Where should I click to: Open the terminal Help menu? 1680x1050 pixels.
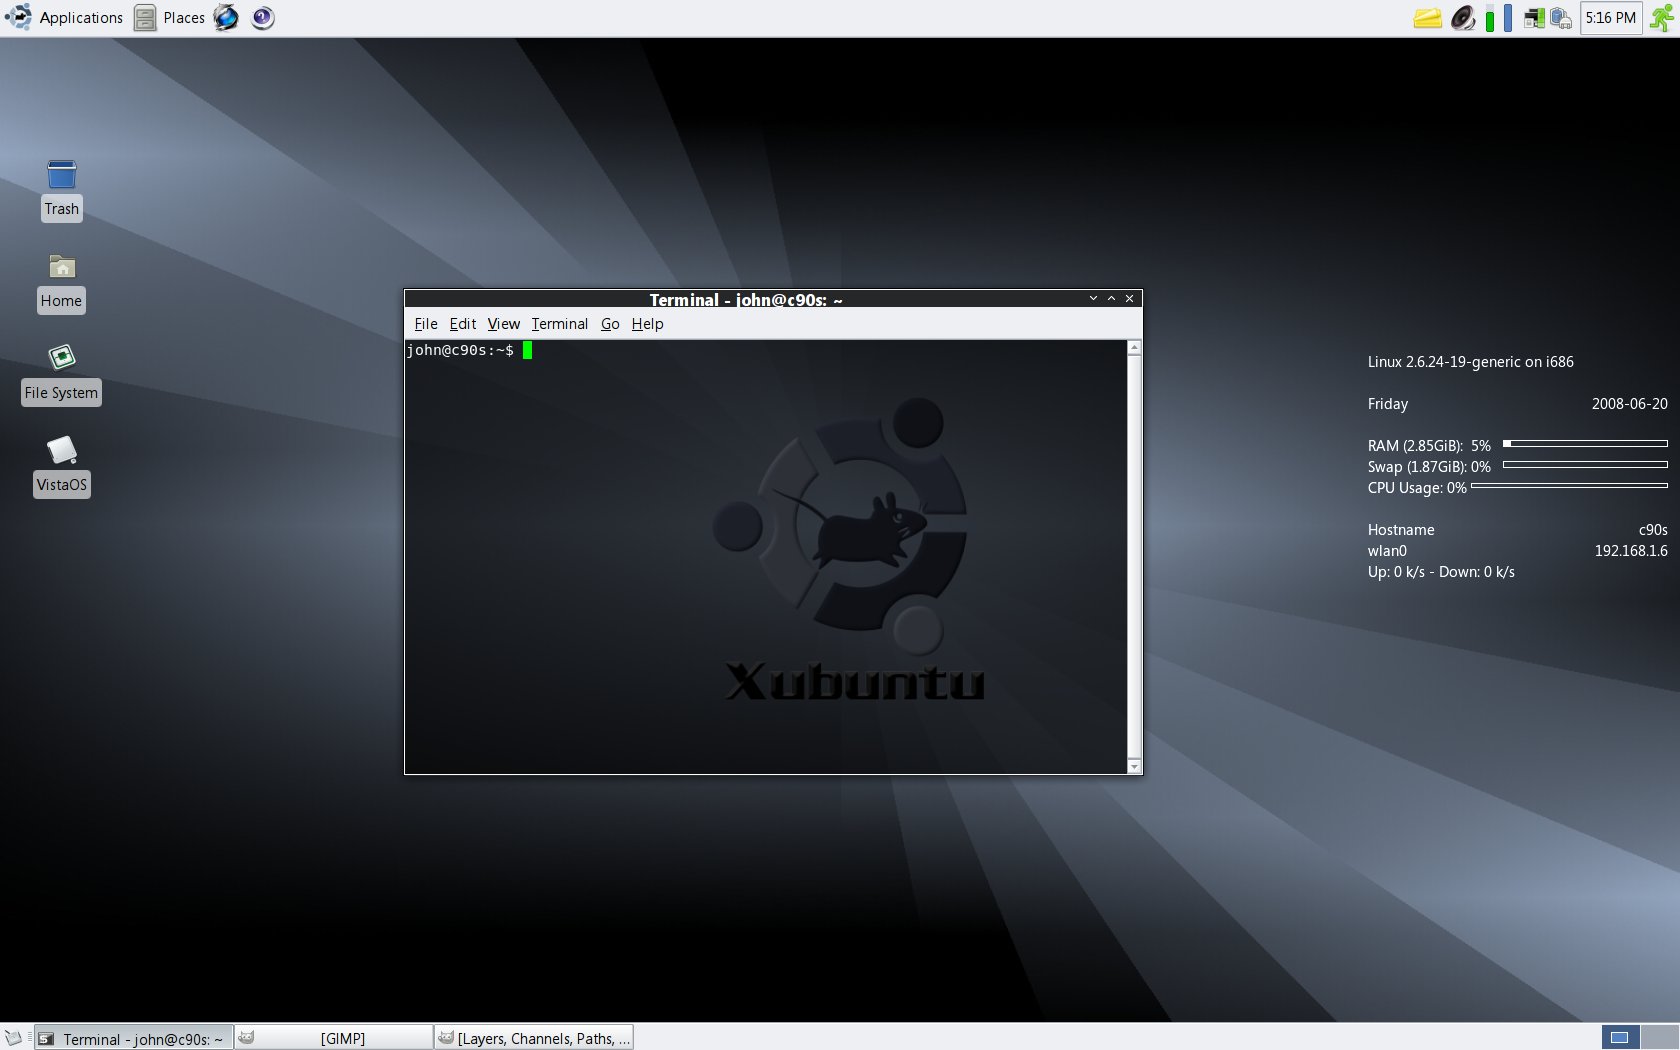[x=648, y=324]
